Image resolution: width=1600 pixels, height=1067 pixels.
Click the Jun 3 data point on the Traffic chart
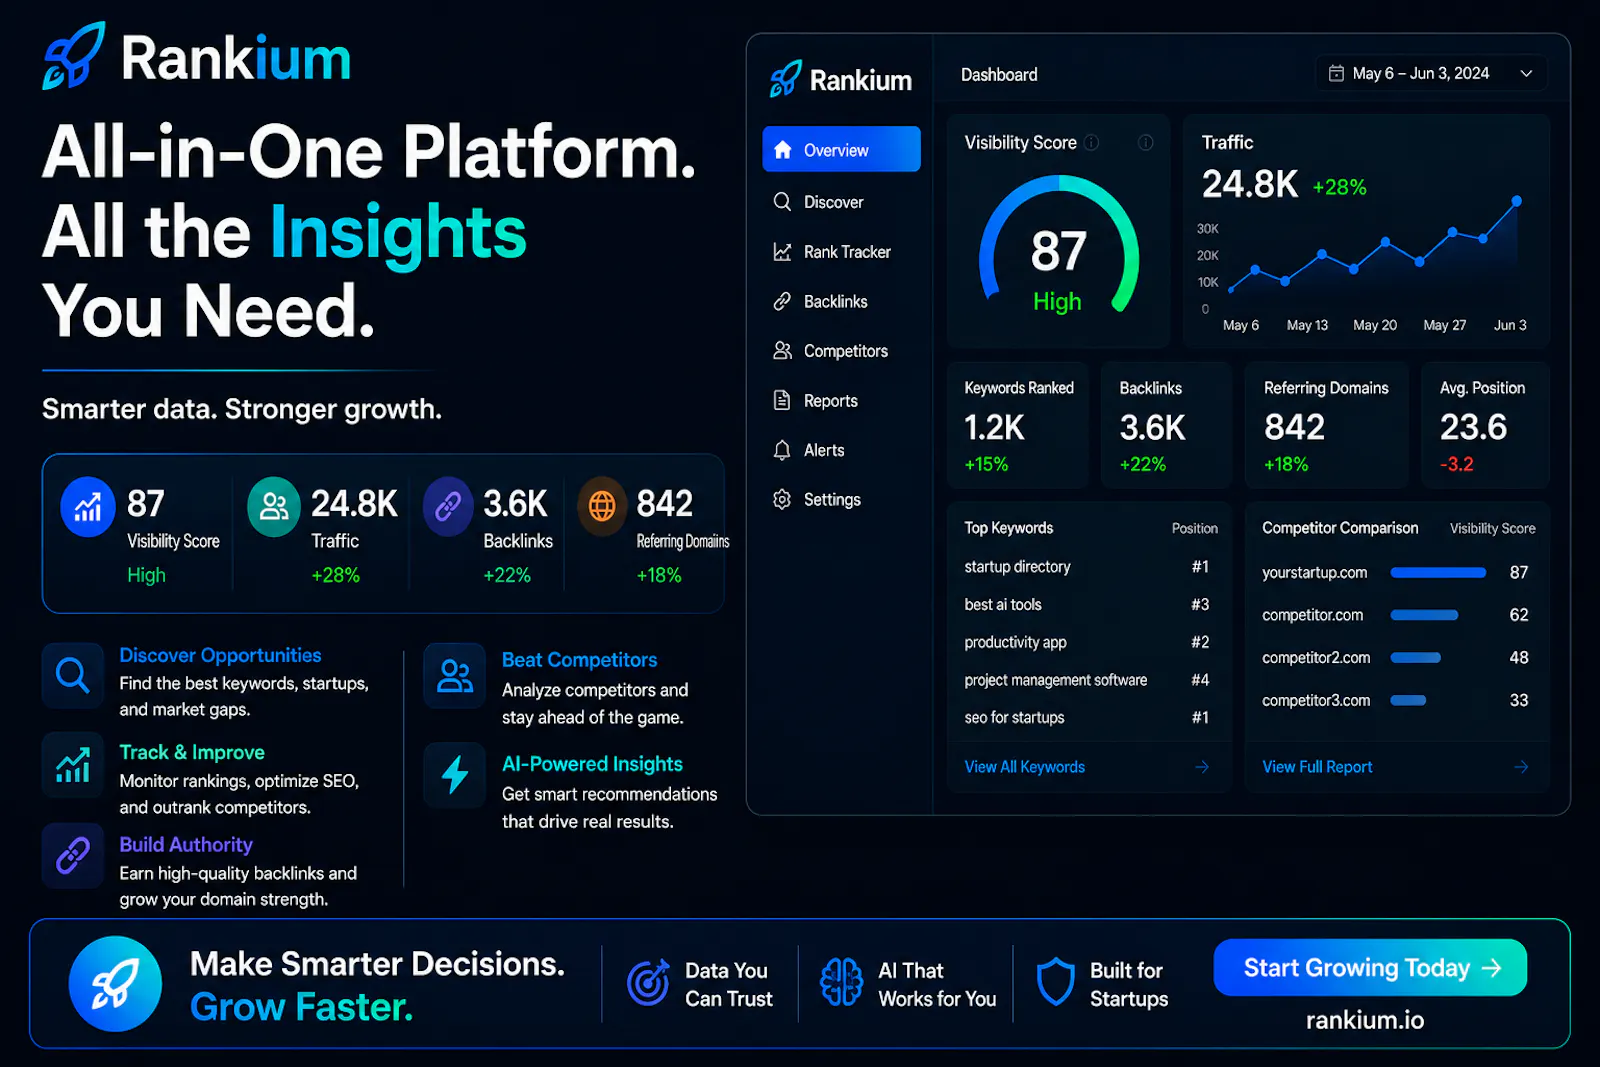pyautogui.click(x=1517, y=201)
